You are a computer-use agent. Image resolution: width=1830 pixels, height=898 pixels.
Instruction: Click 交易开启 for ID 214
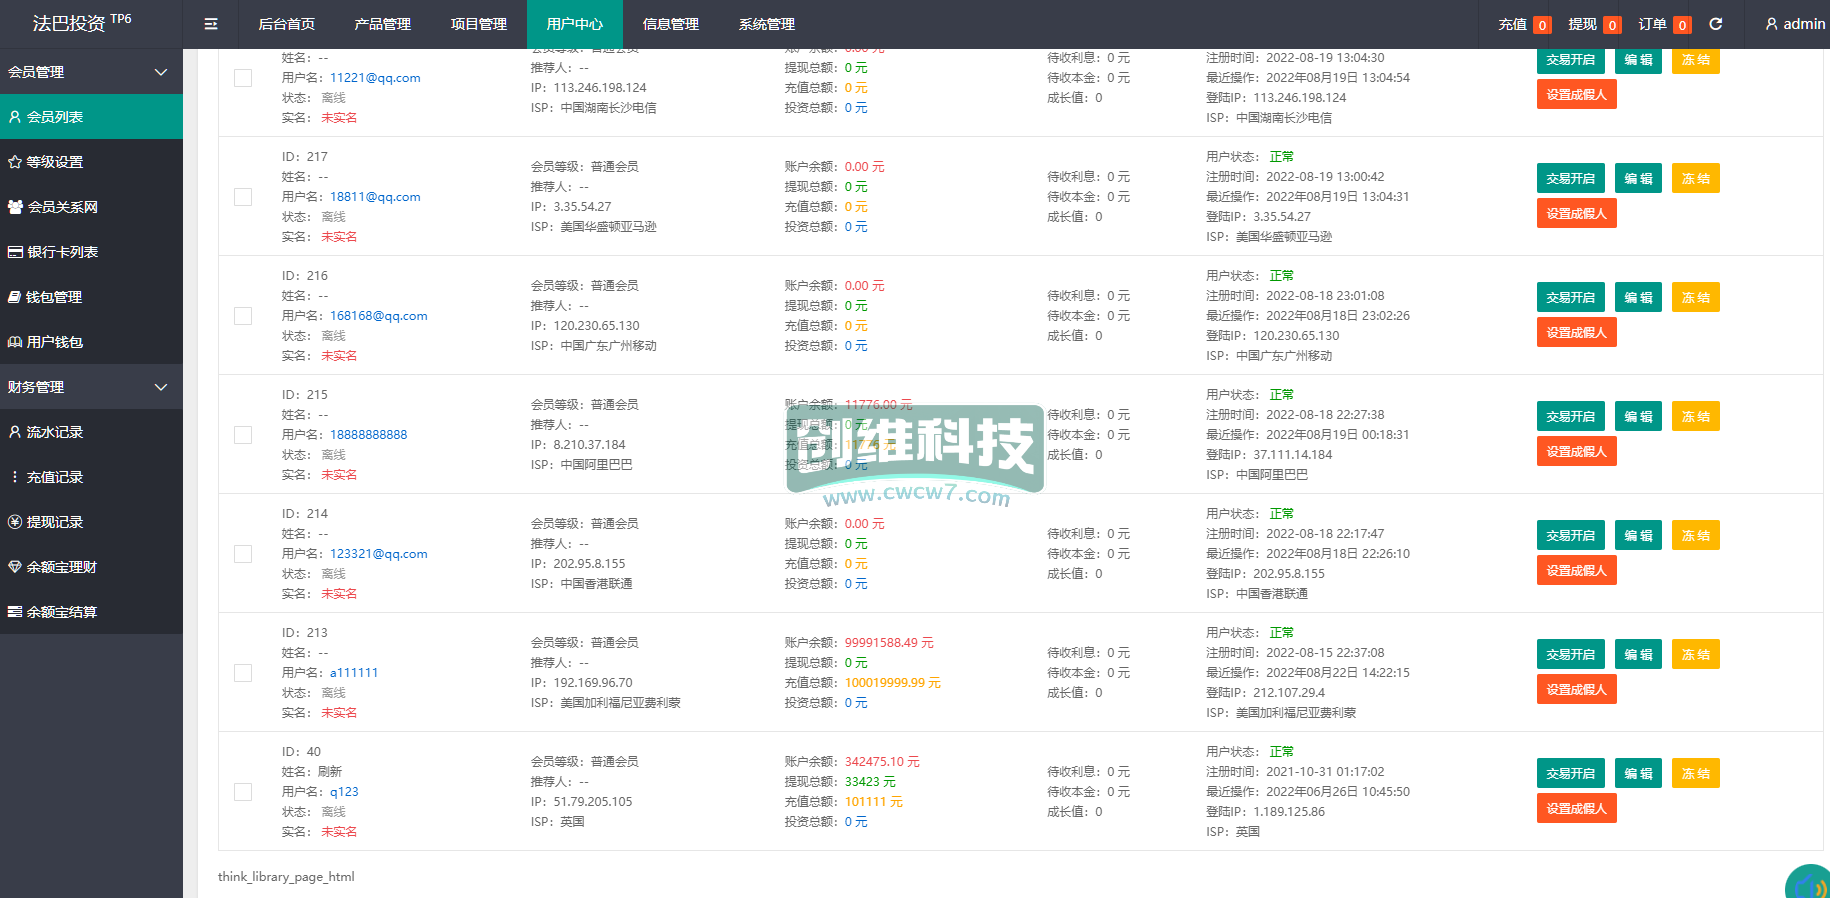pos(1570,536)
